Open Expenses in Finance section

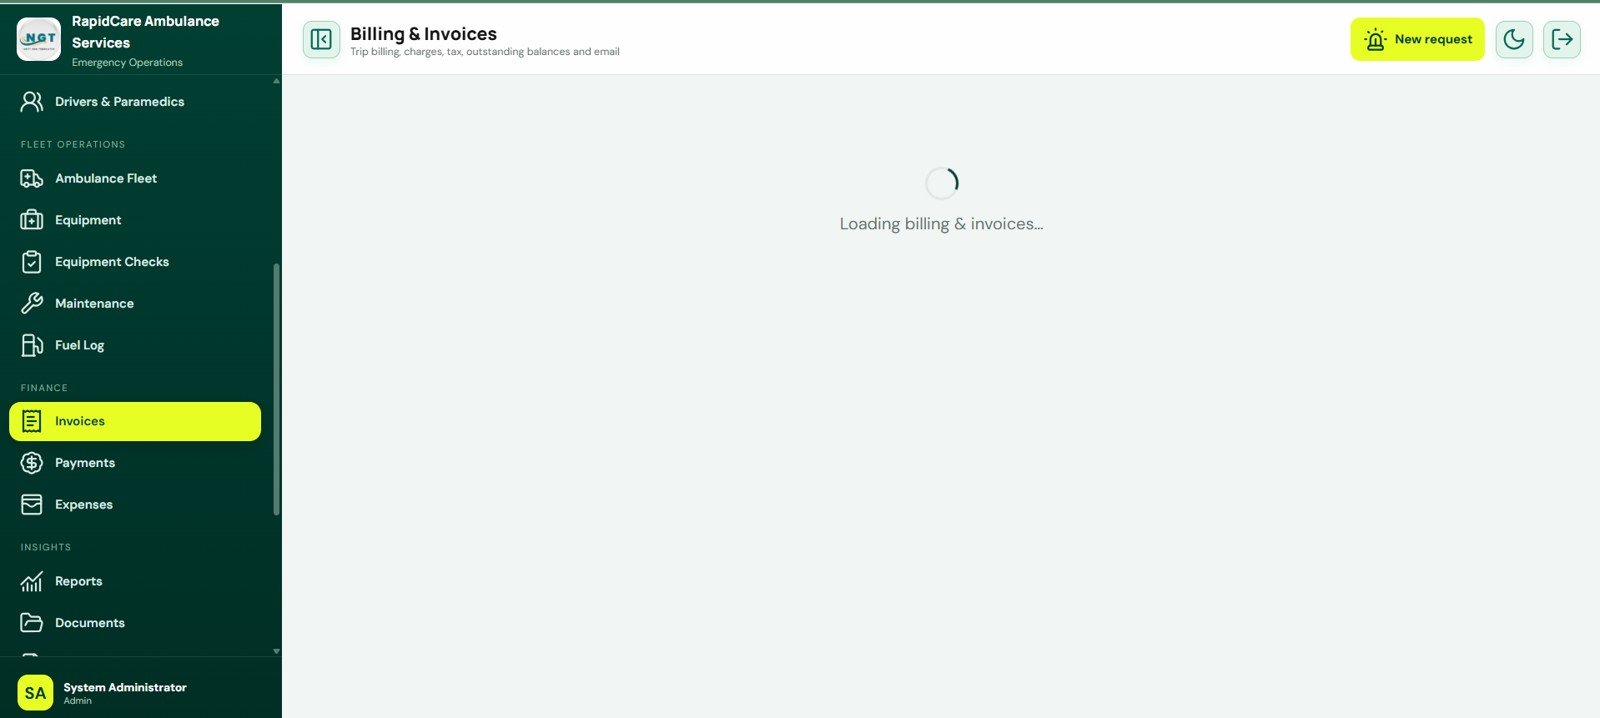tap(135, 505)
